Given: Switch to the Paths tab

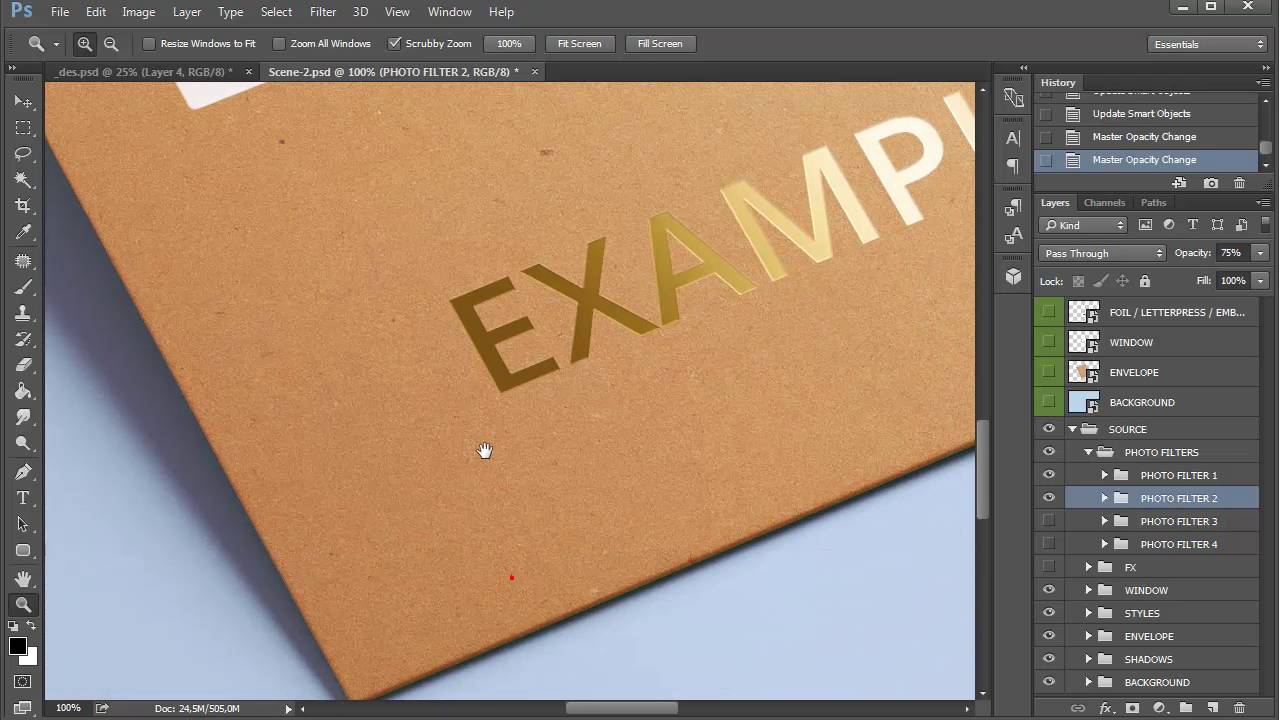Looking at the screenshot, I should [1153, 203].
